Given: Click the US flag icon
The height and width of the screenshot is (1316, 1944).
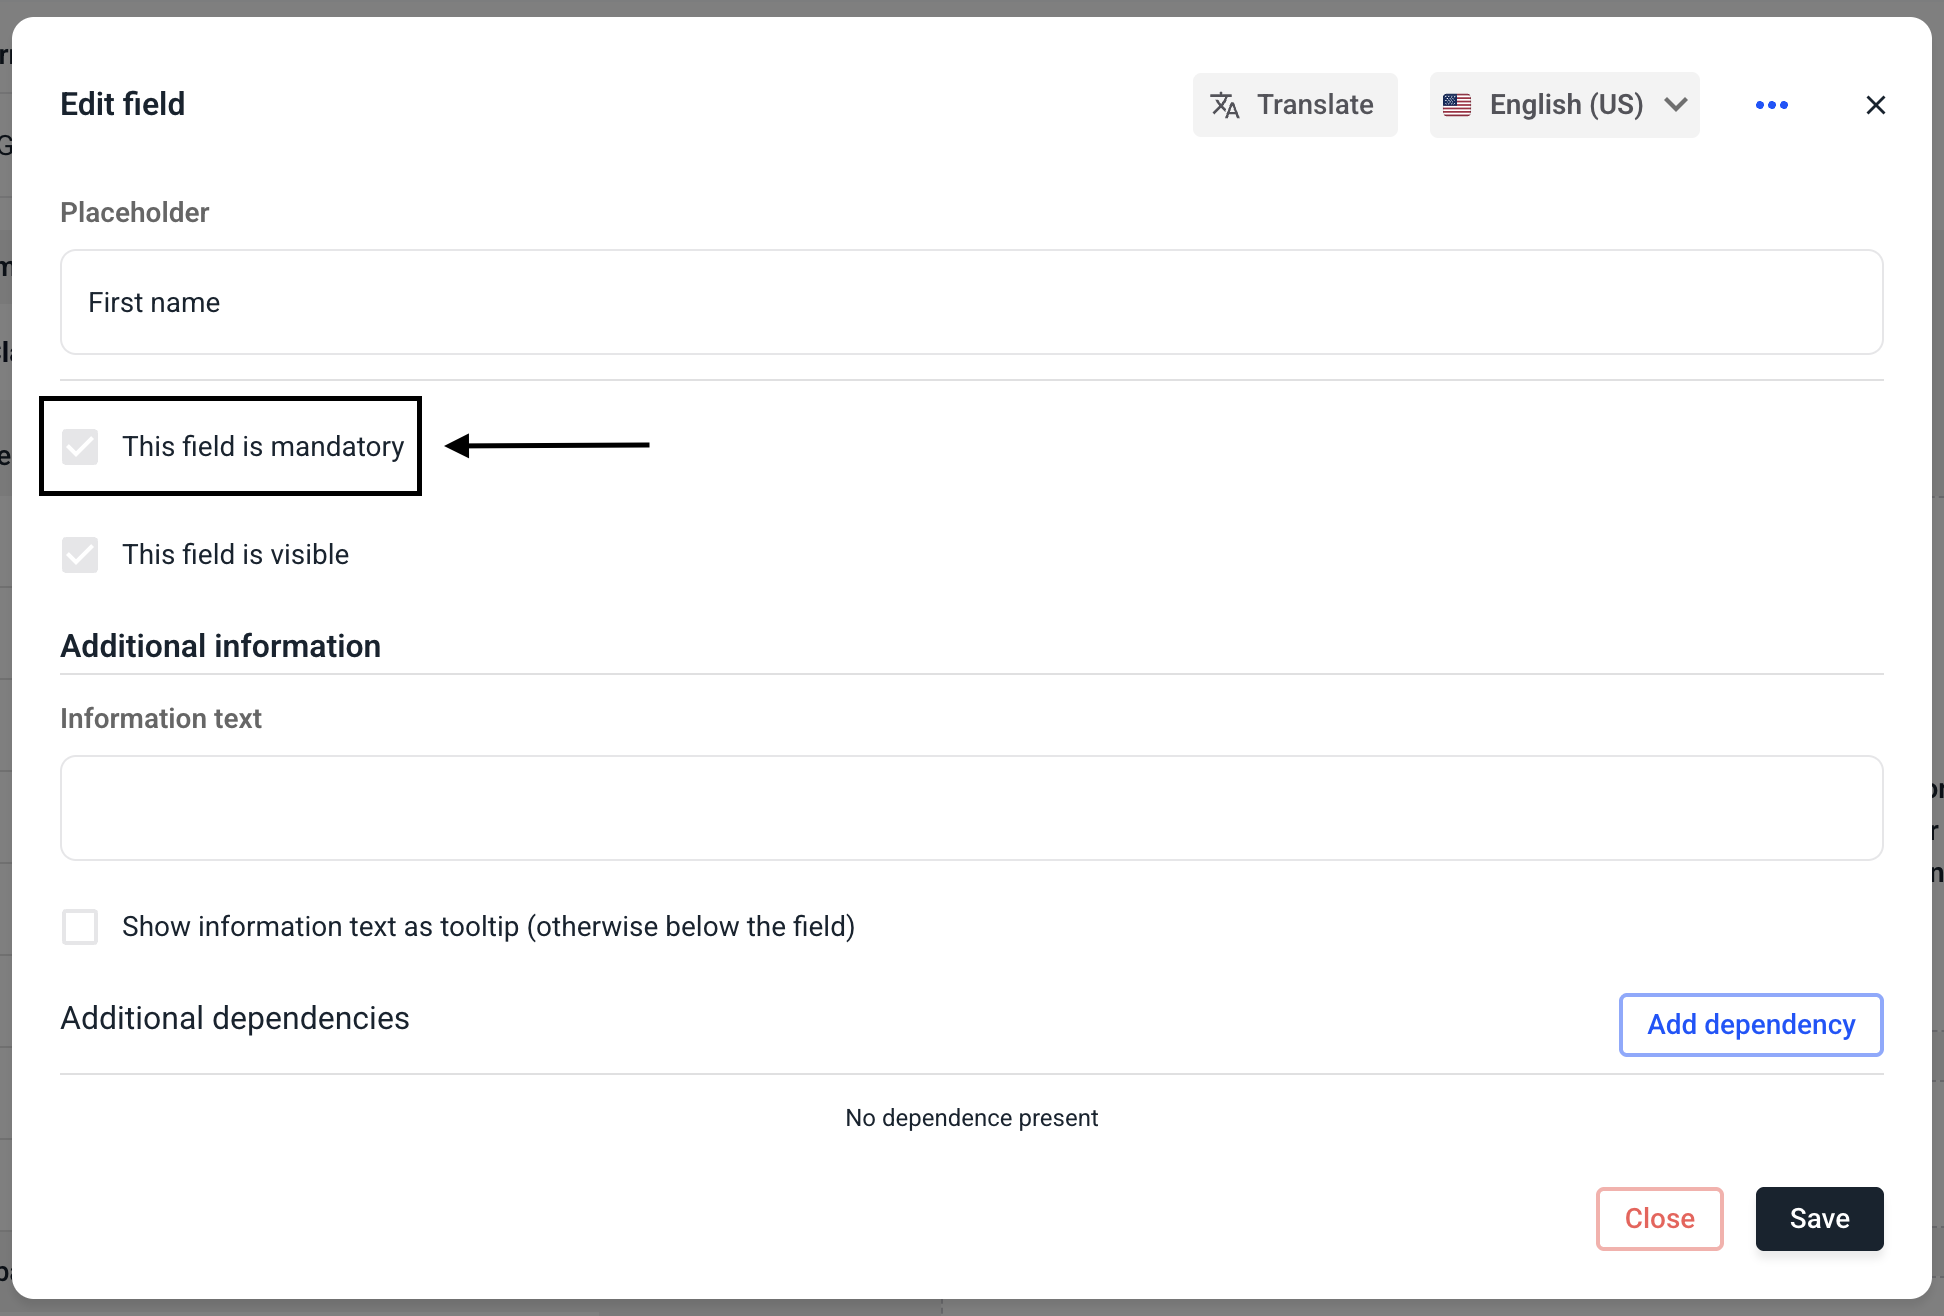Looking at the screenshot, I should click(x=1457, y=105).
